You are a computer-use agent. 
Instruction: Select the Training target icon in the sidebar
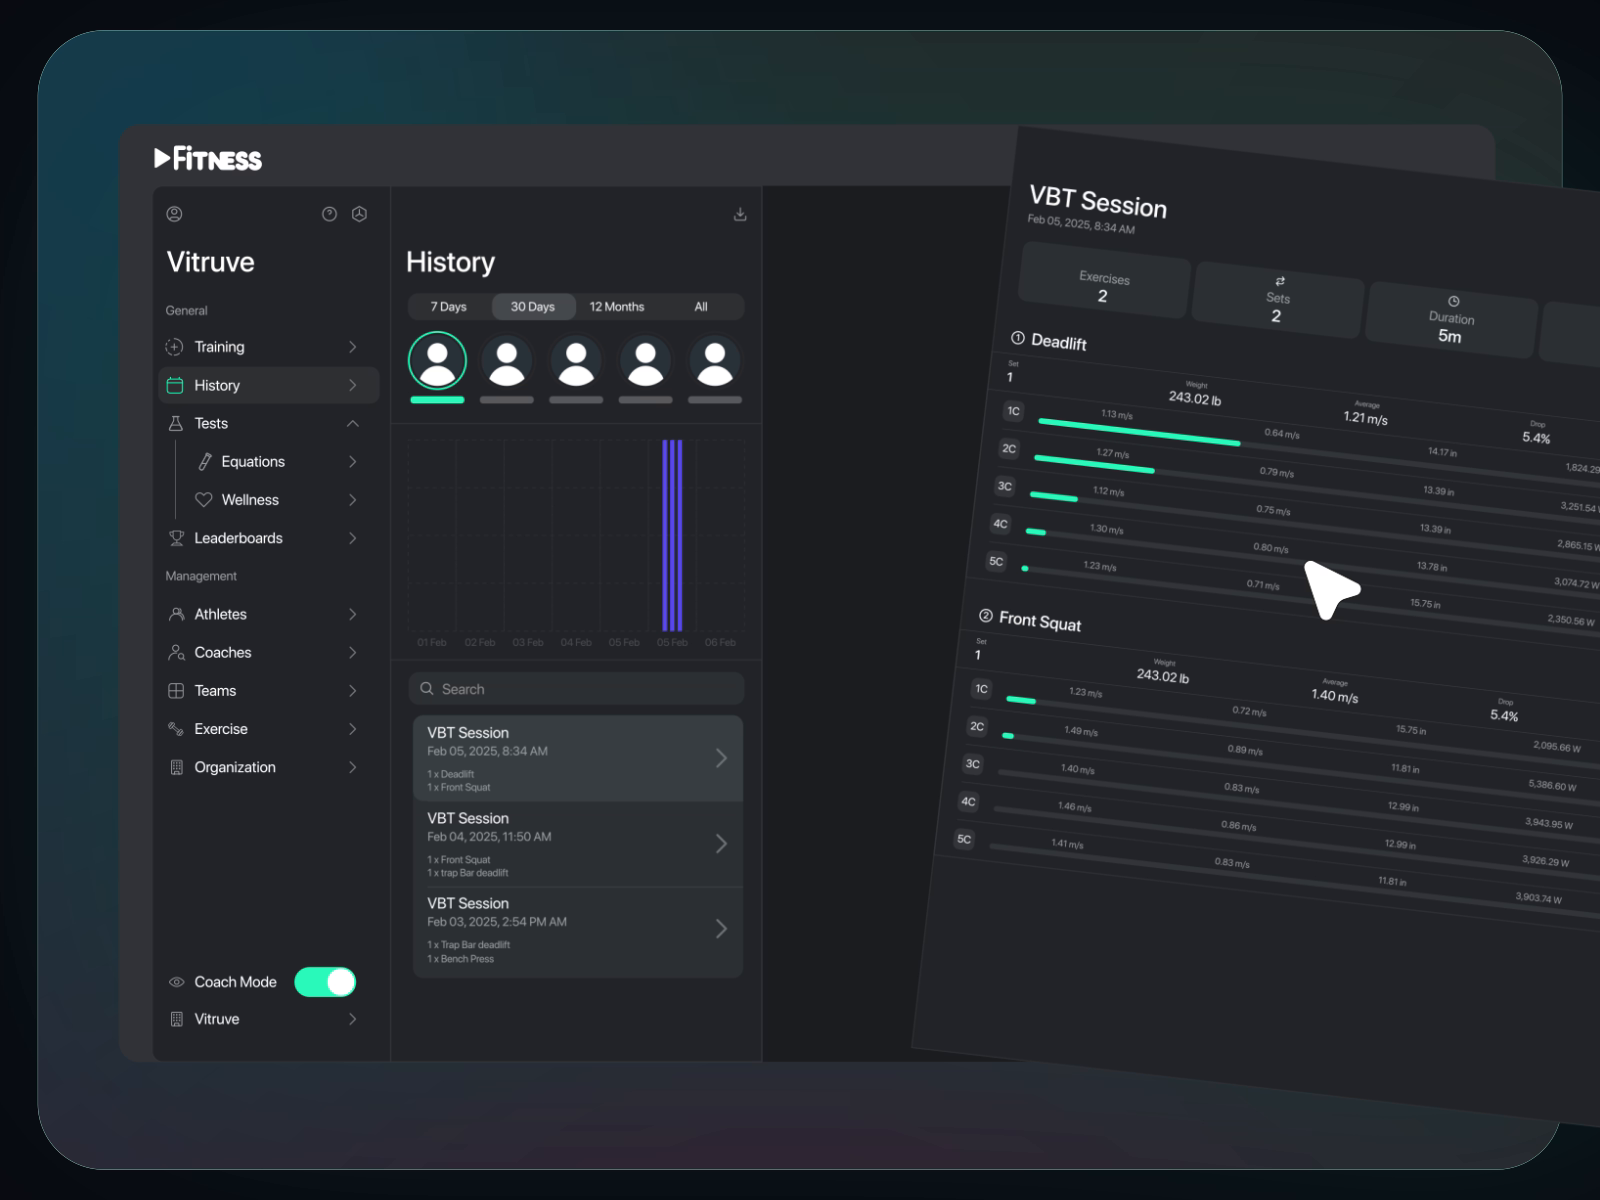click(x=175, y=347)
